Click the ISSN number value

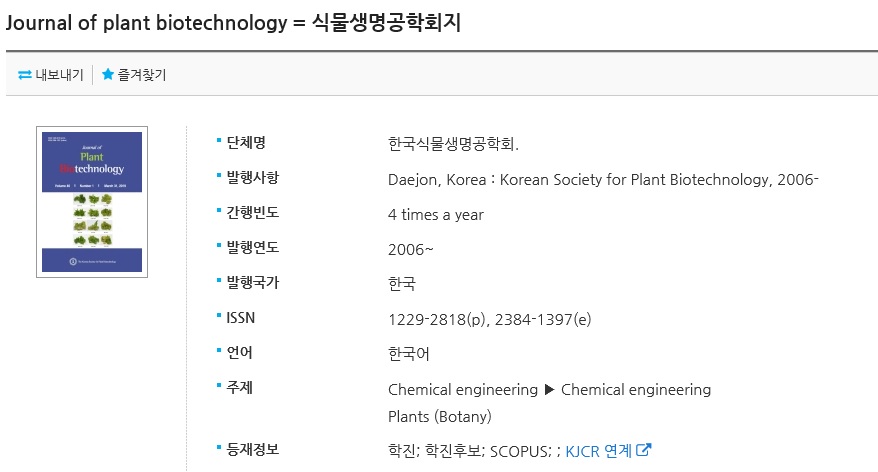(x=489, y=319)
